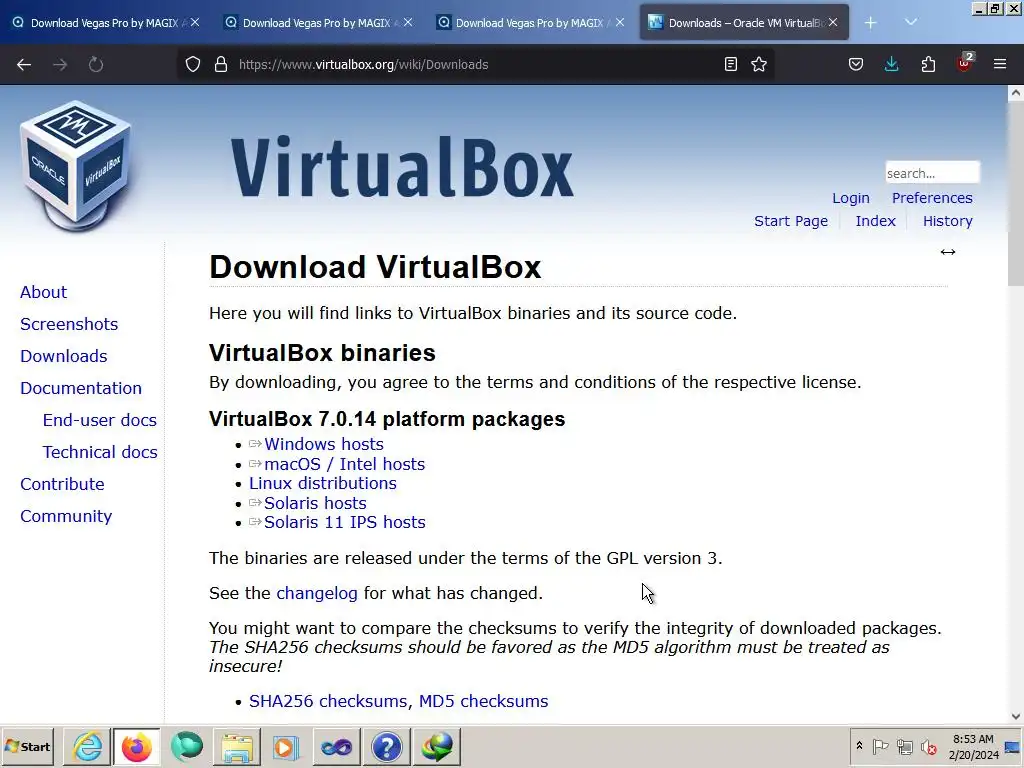Screen dimensions: 1024x768
Task: Click the padlock site security icon
Action: click(221, 64)
